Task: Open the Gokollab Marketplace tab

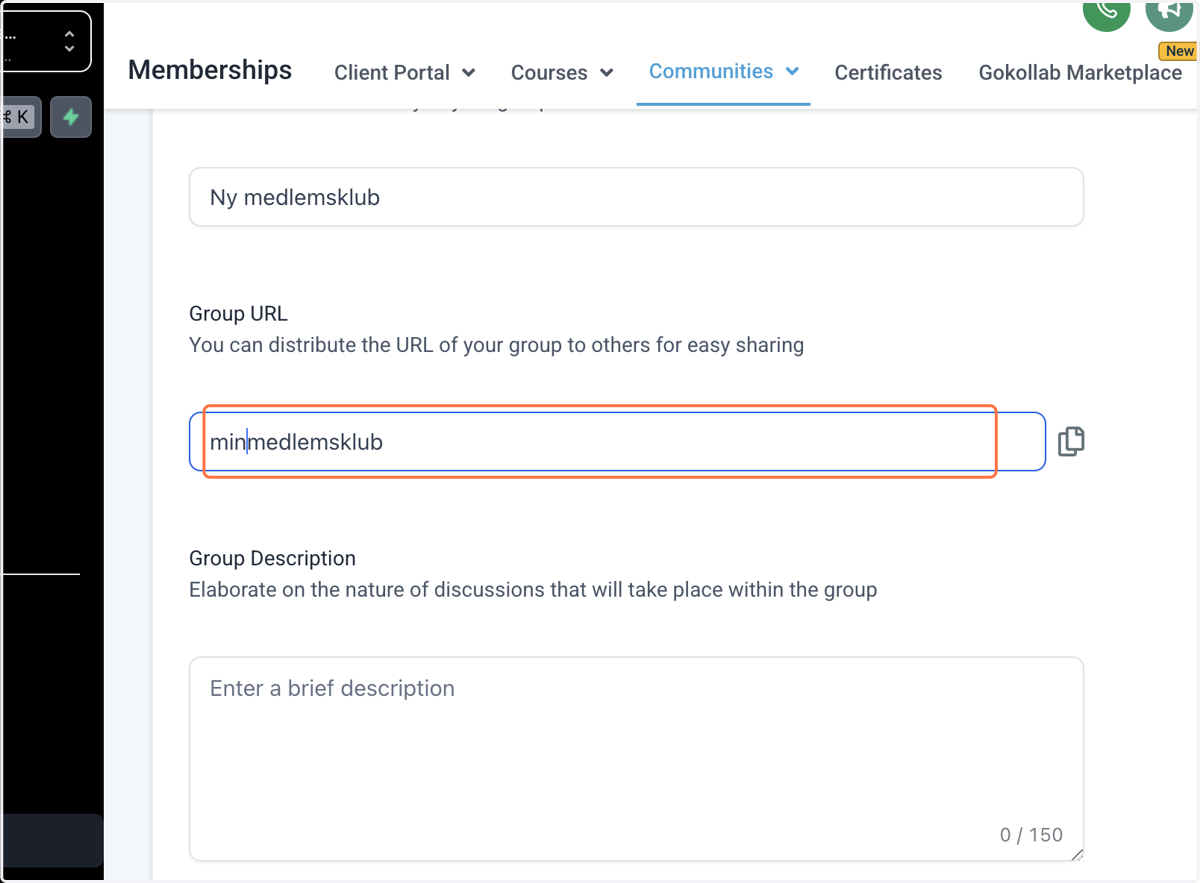Action: click(1080, 73)
